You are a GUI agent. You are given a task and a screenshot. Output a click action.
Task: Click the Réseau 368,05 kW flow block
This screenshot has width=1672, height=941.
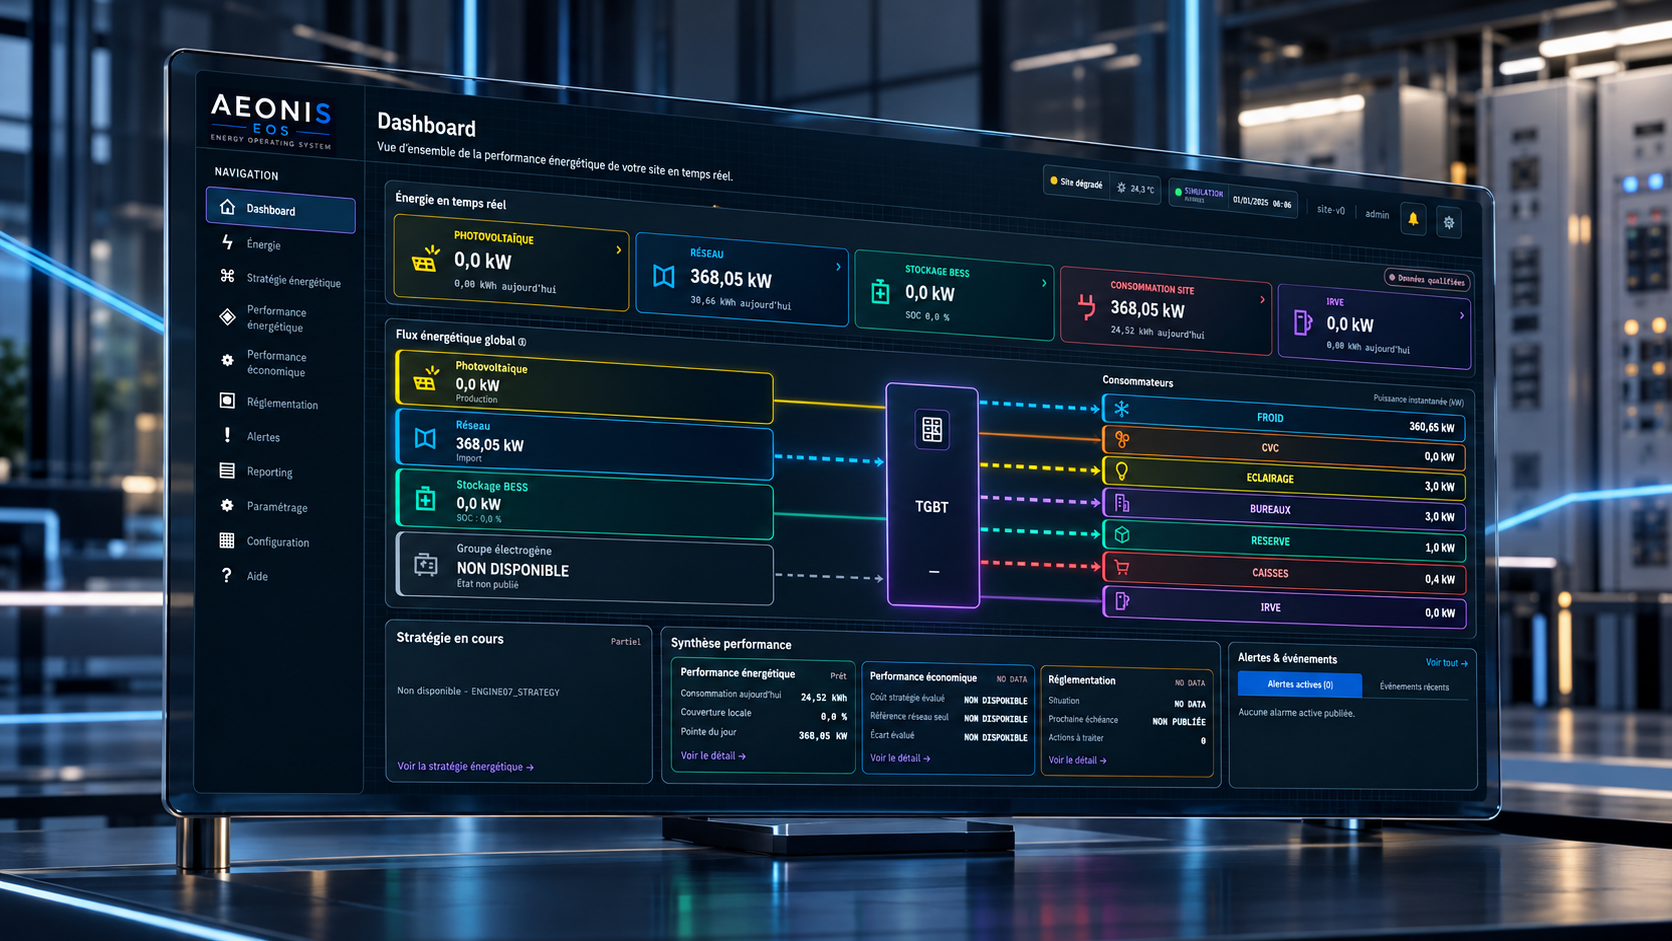[x=585, y=443]
